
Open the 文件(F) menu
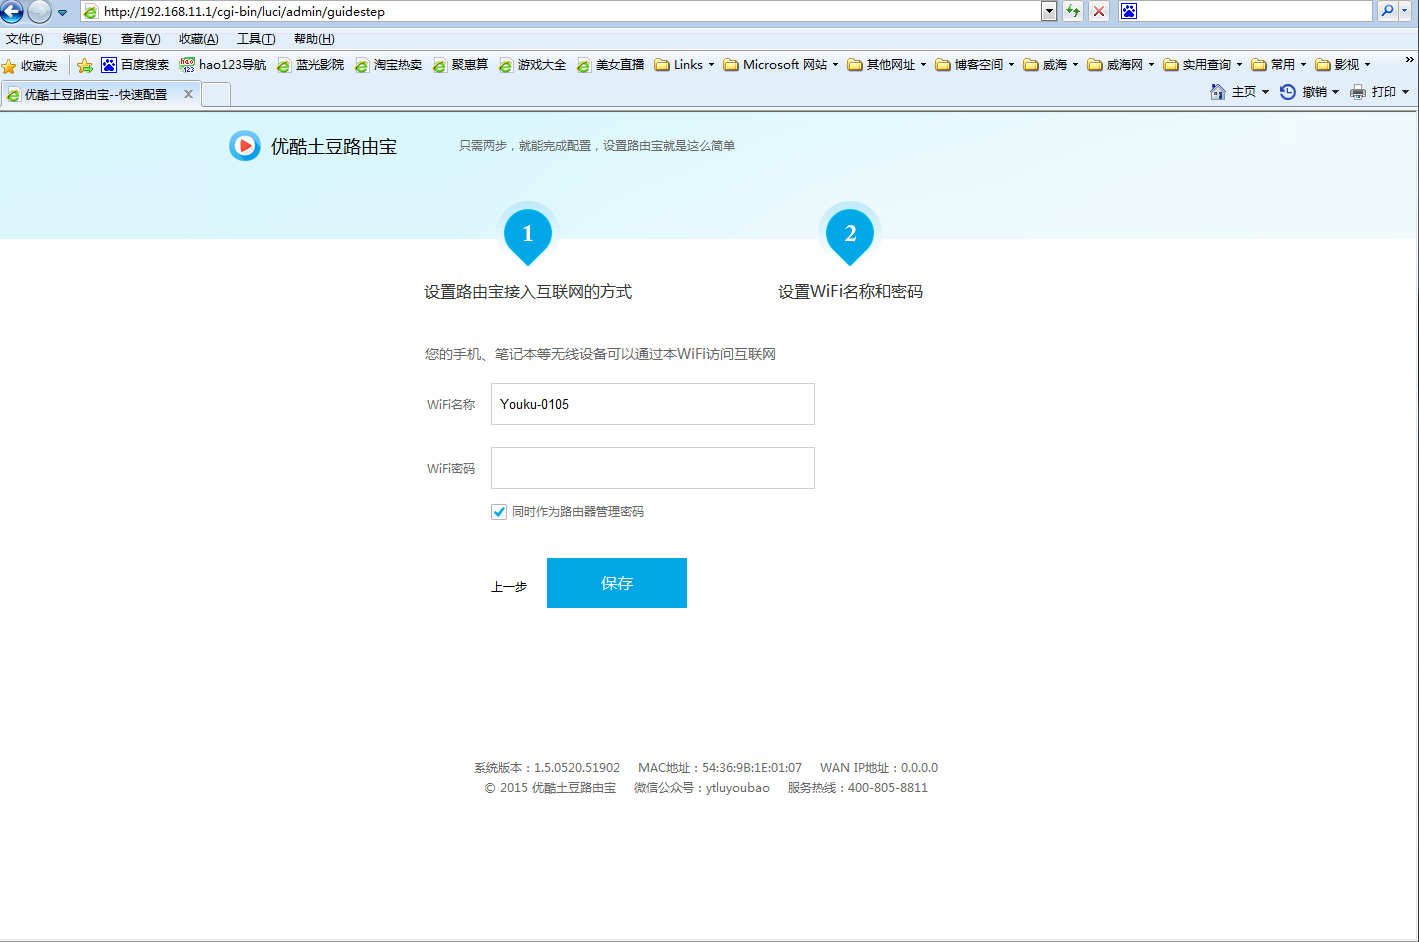pyautogui.click(x=25, y=39)
